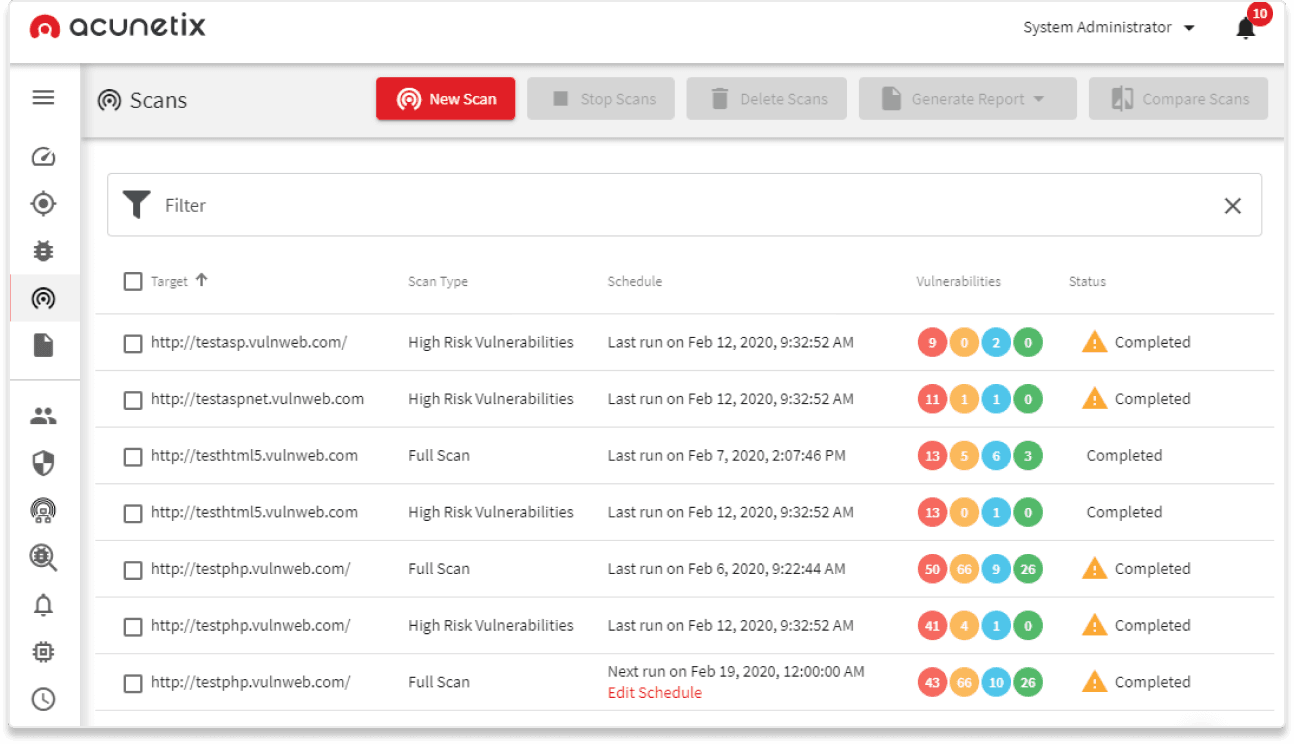Click into the Filter input field

pyautogui.click(x=680, y=205)
